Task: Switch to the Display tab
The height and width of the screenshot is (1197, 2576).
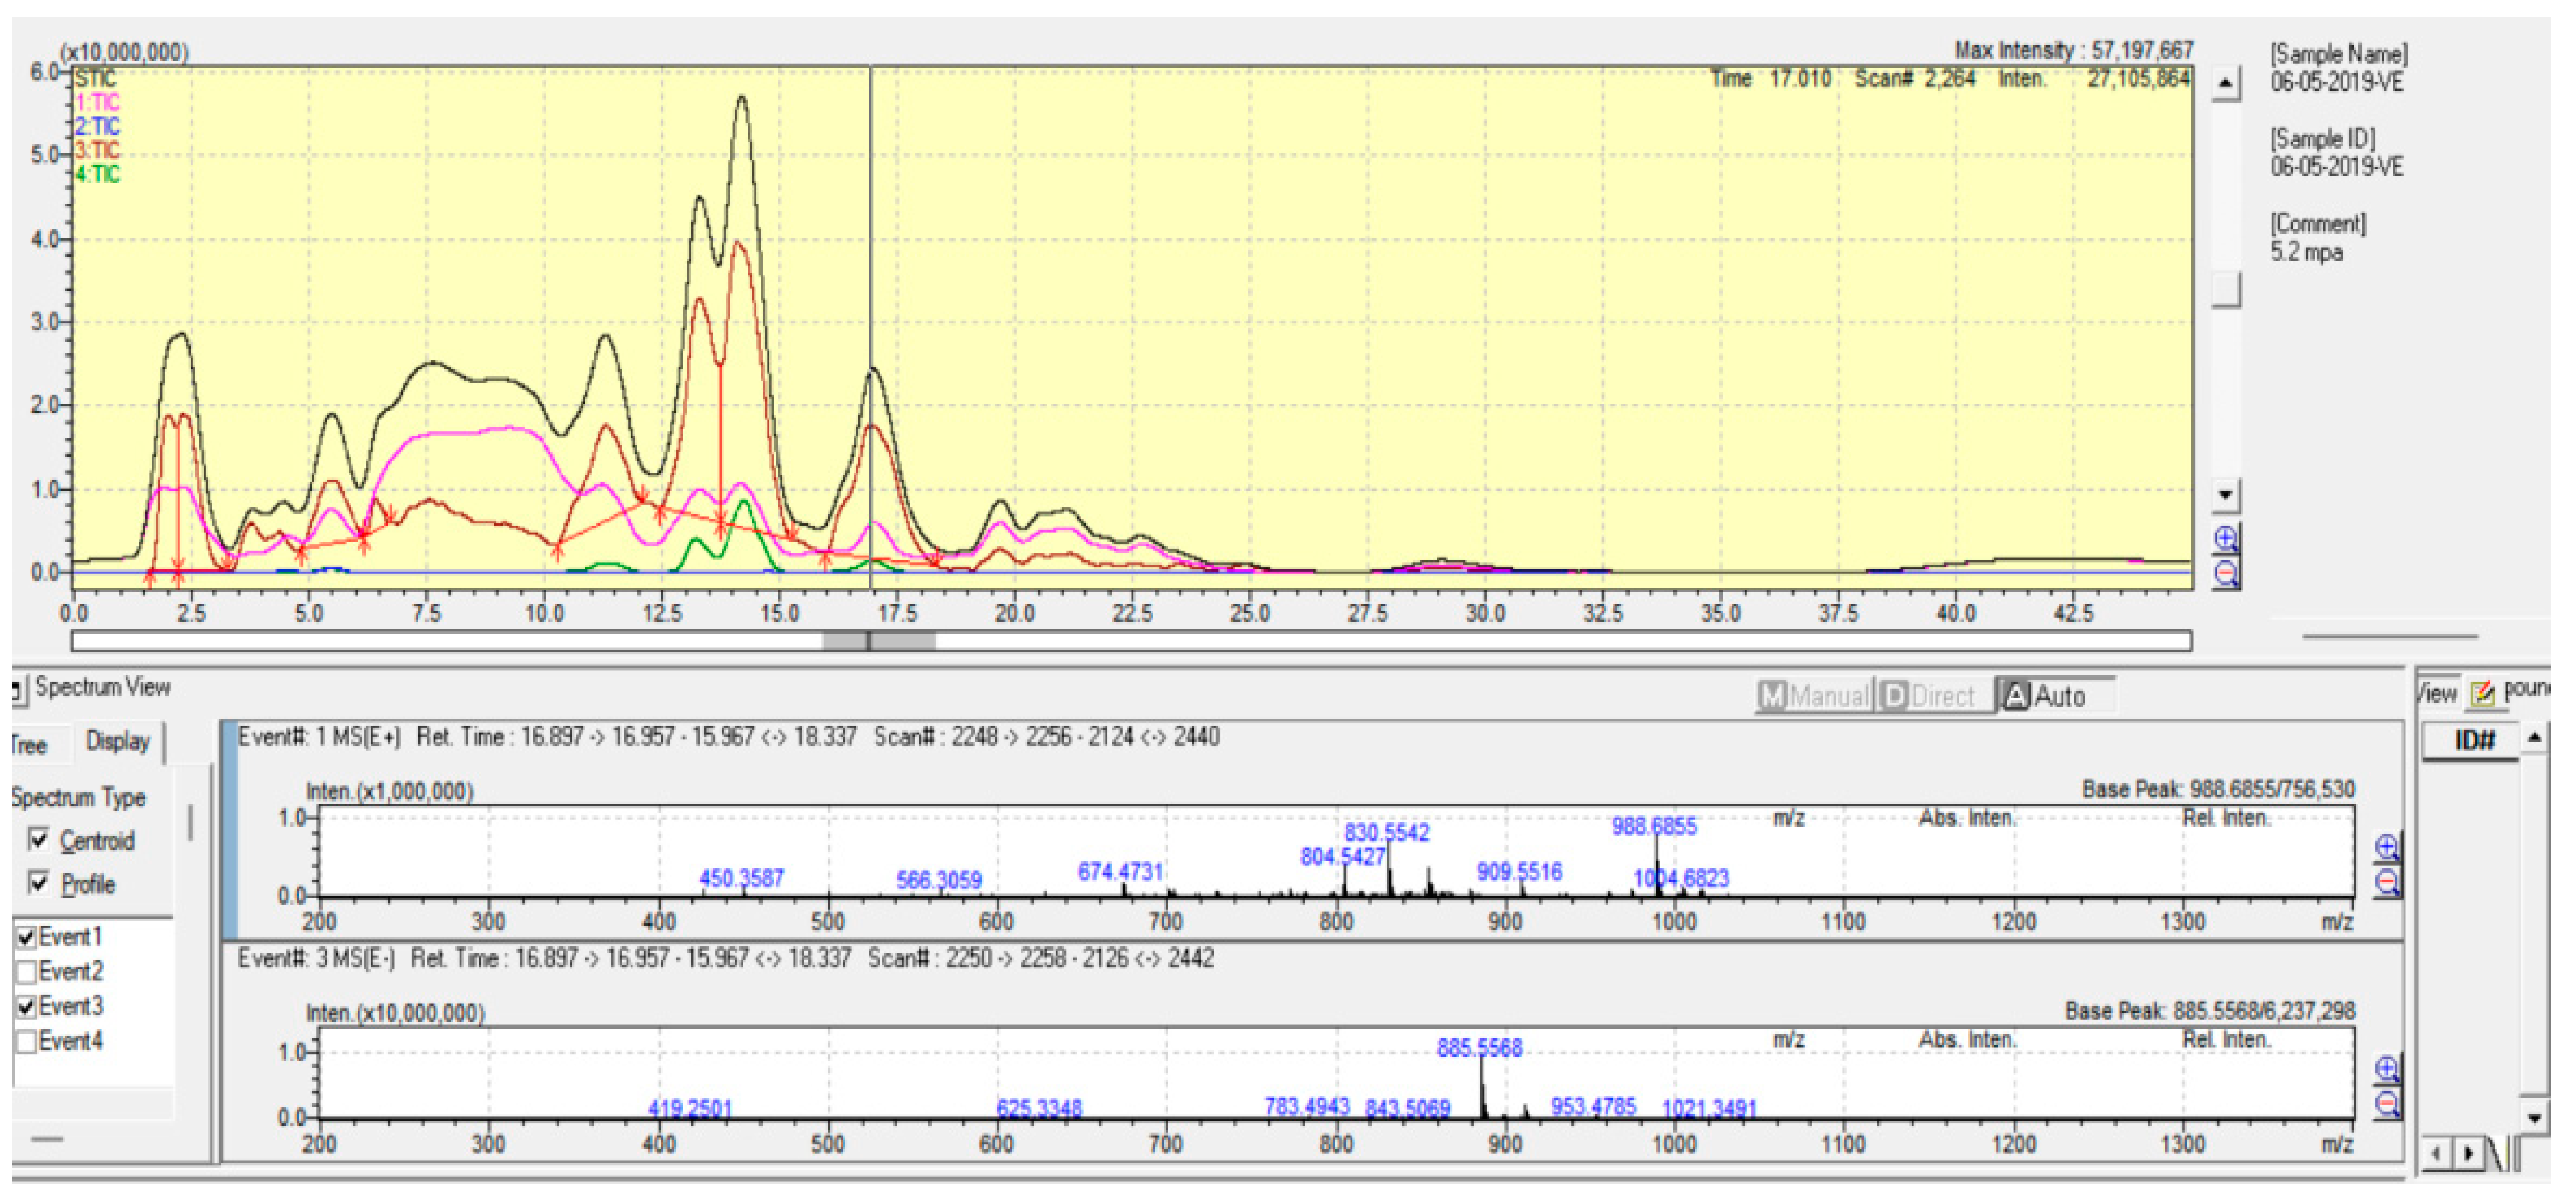Action: point(117,741)
